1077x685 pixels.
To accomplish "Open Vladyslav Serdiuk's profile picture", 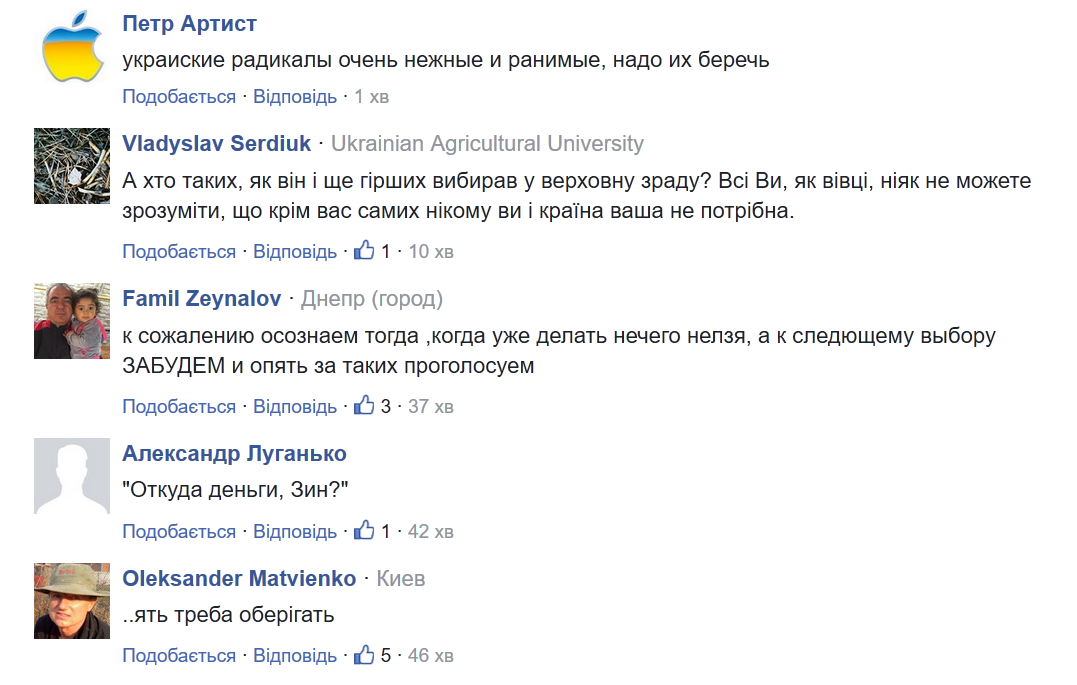I will coord(72,166).
